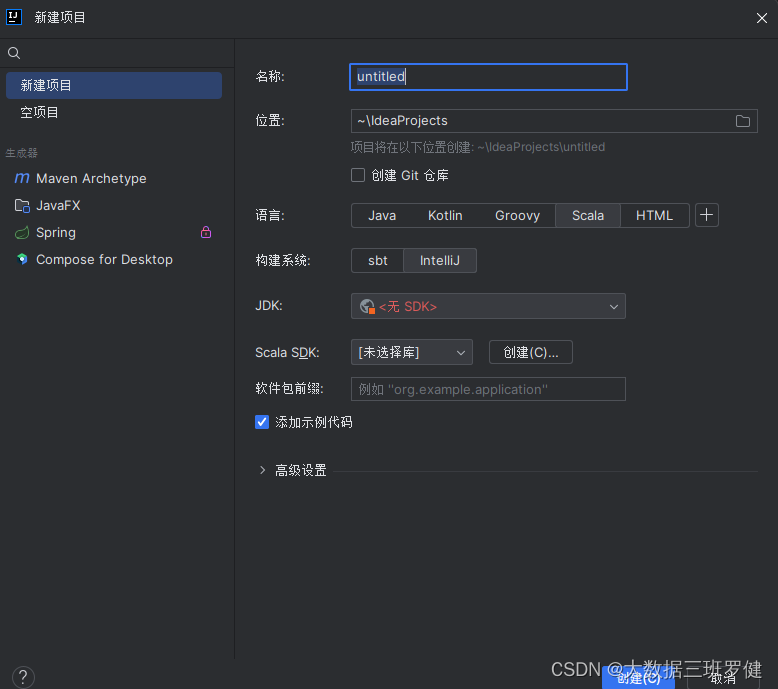This screenshot has width=778, height=689.
Task: Click the sidebar search field
Action: [x=117, y=53]
